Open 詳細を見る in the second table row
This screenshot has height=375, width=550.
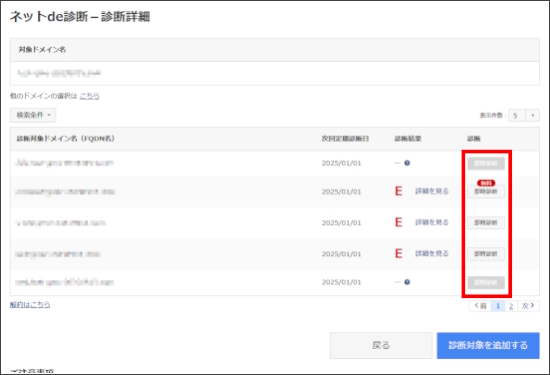[432, 191]
